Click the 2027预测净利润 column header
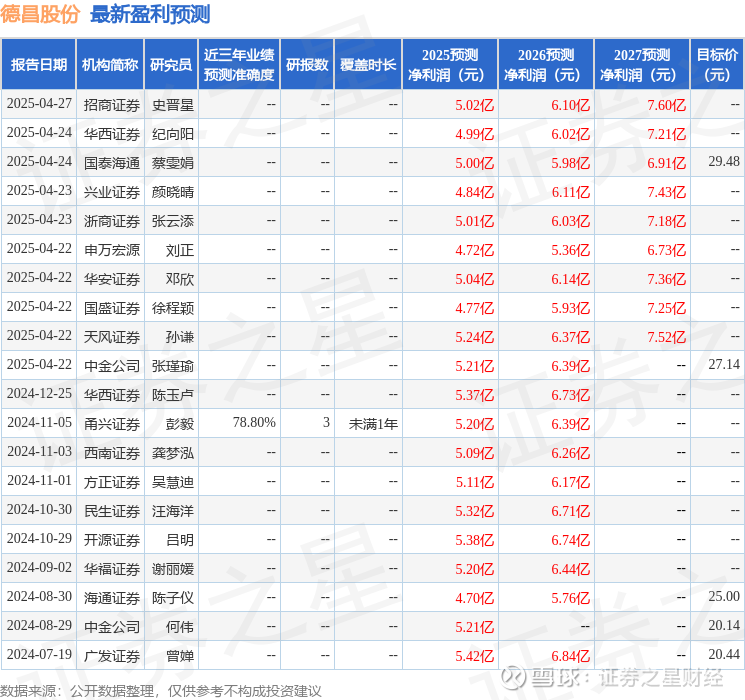The width and height of the screenshot is (745, 700). pos(642,65)
